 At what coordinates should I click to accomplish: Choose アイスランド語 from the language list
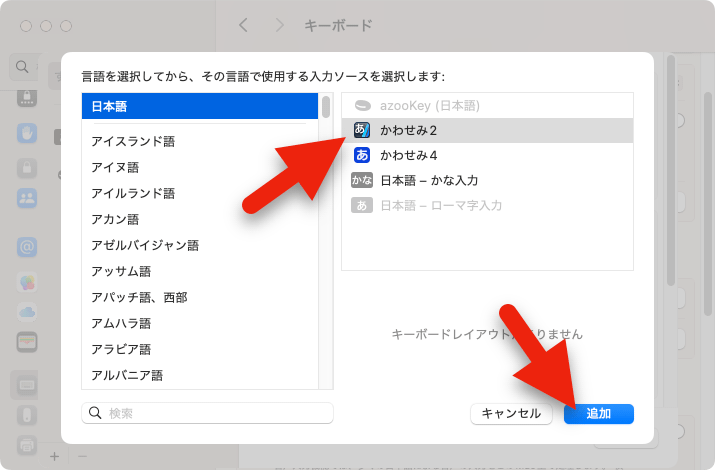click(200, 141)
